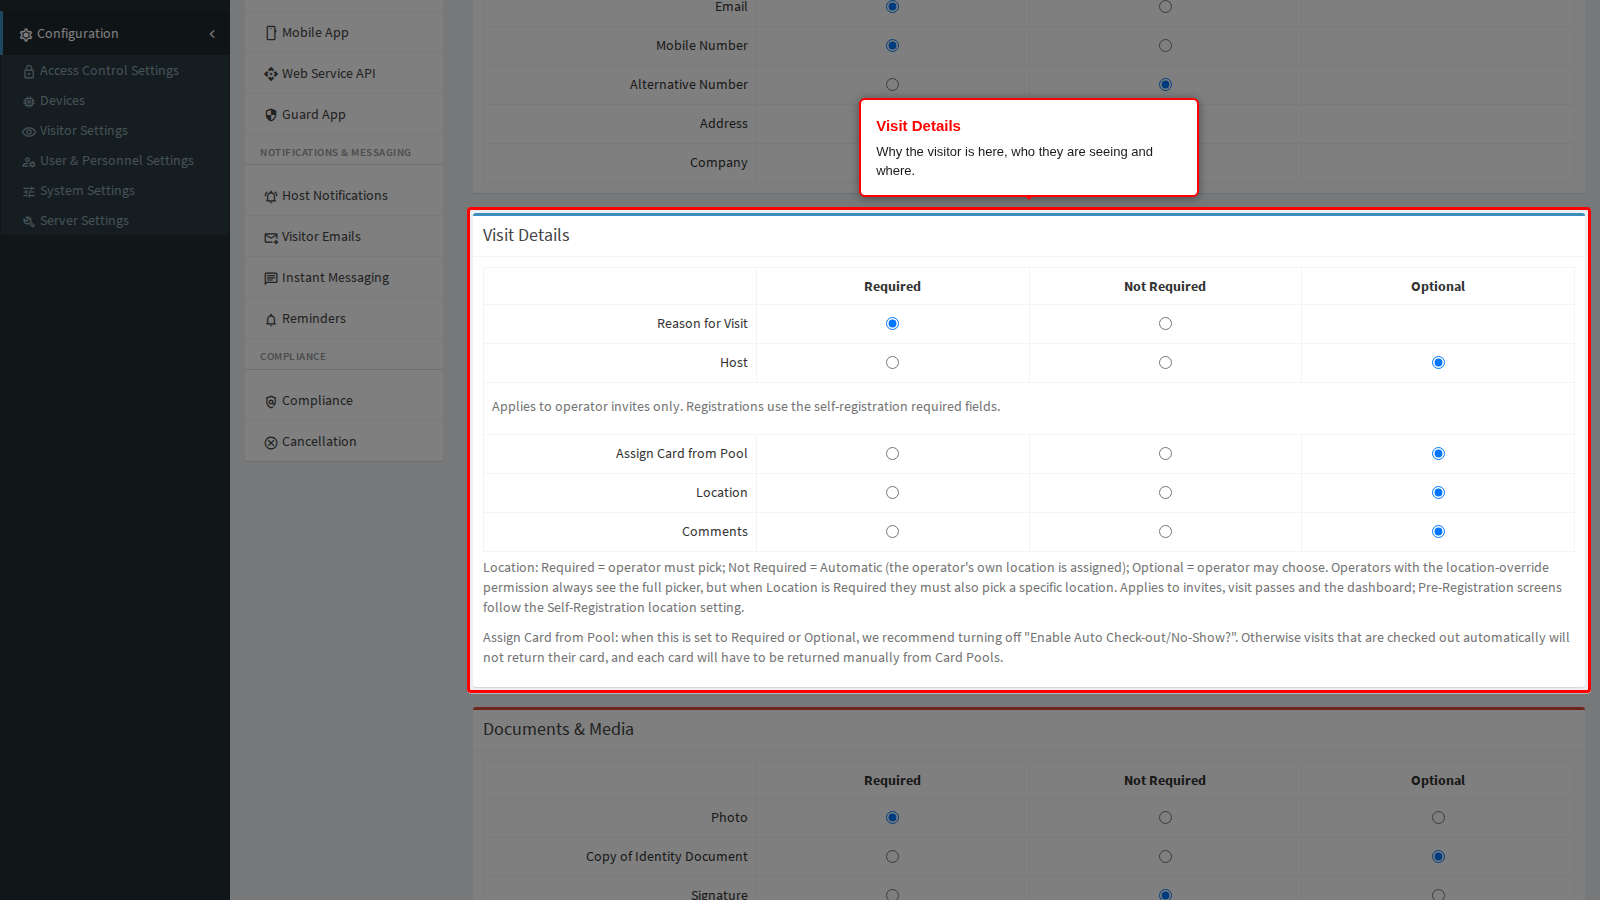Set Reason for Visit to Not Required
The height and width of the screenshot is (900, 1600).
click(x=1165, y=324)
